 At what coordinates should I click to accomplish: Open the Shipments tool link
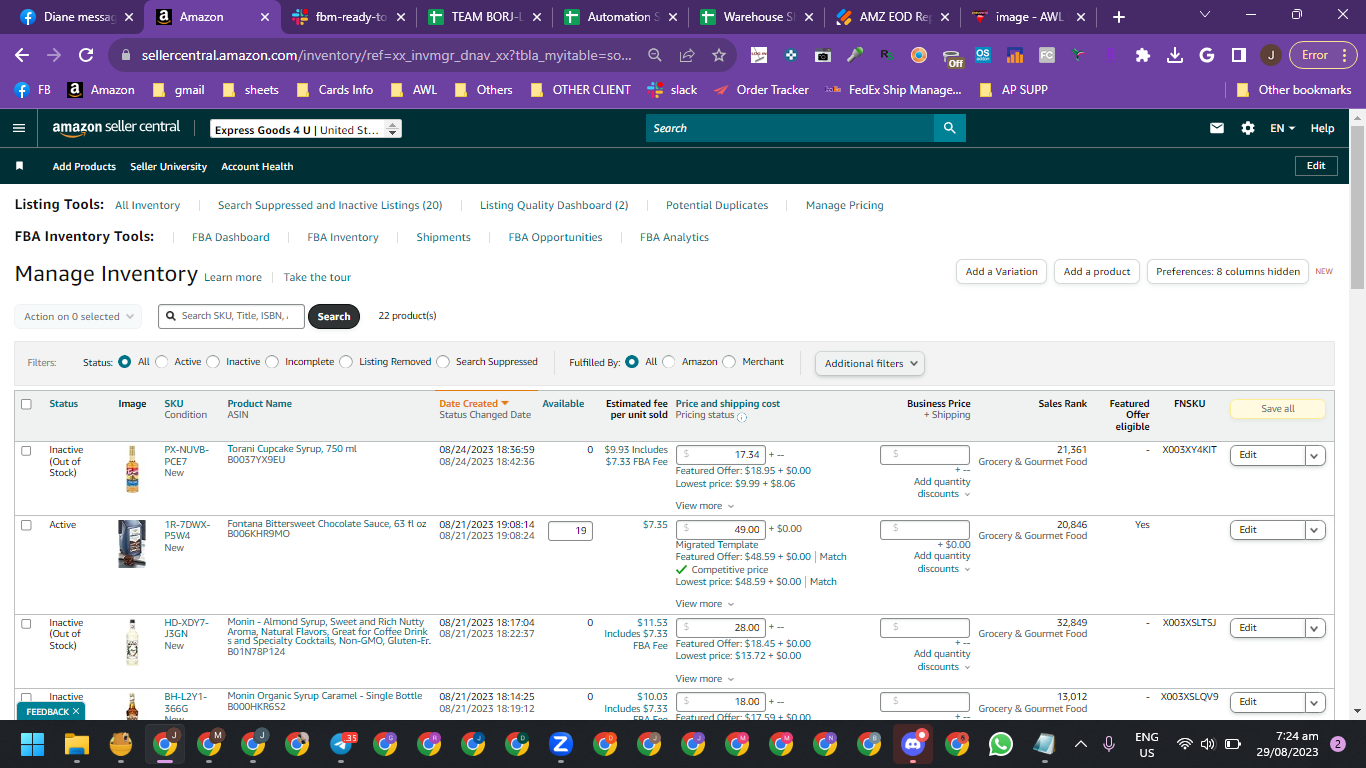point(443,237)
